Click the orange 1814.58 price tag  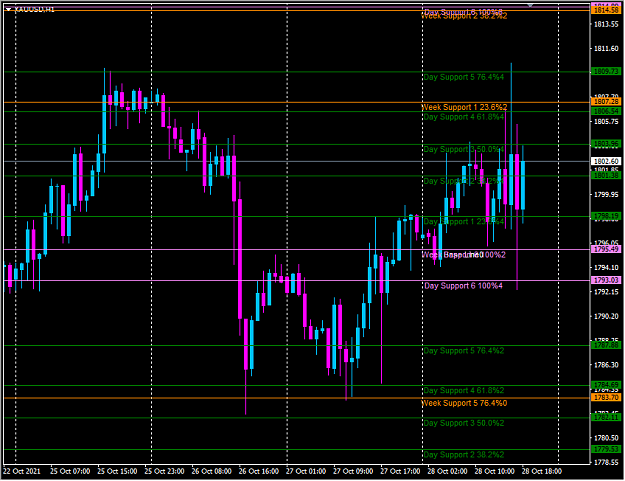[x=606, y=10]
